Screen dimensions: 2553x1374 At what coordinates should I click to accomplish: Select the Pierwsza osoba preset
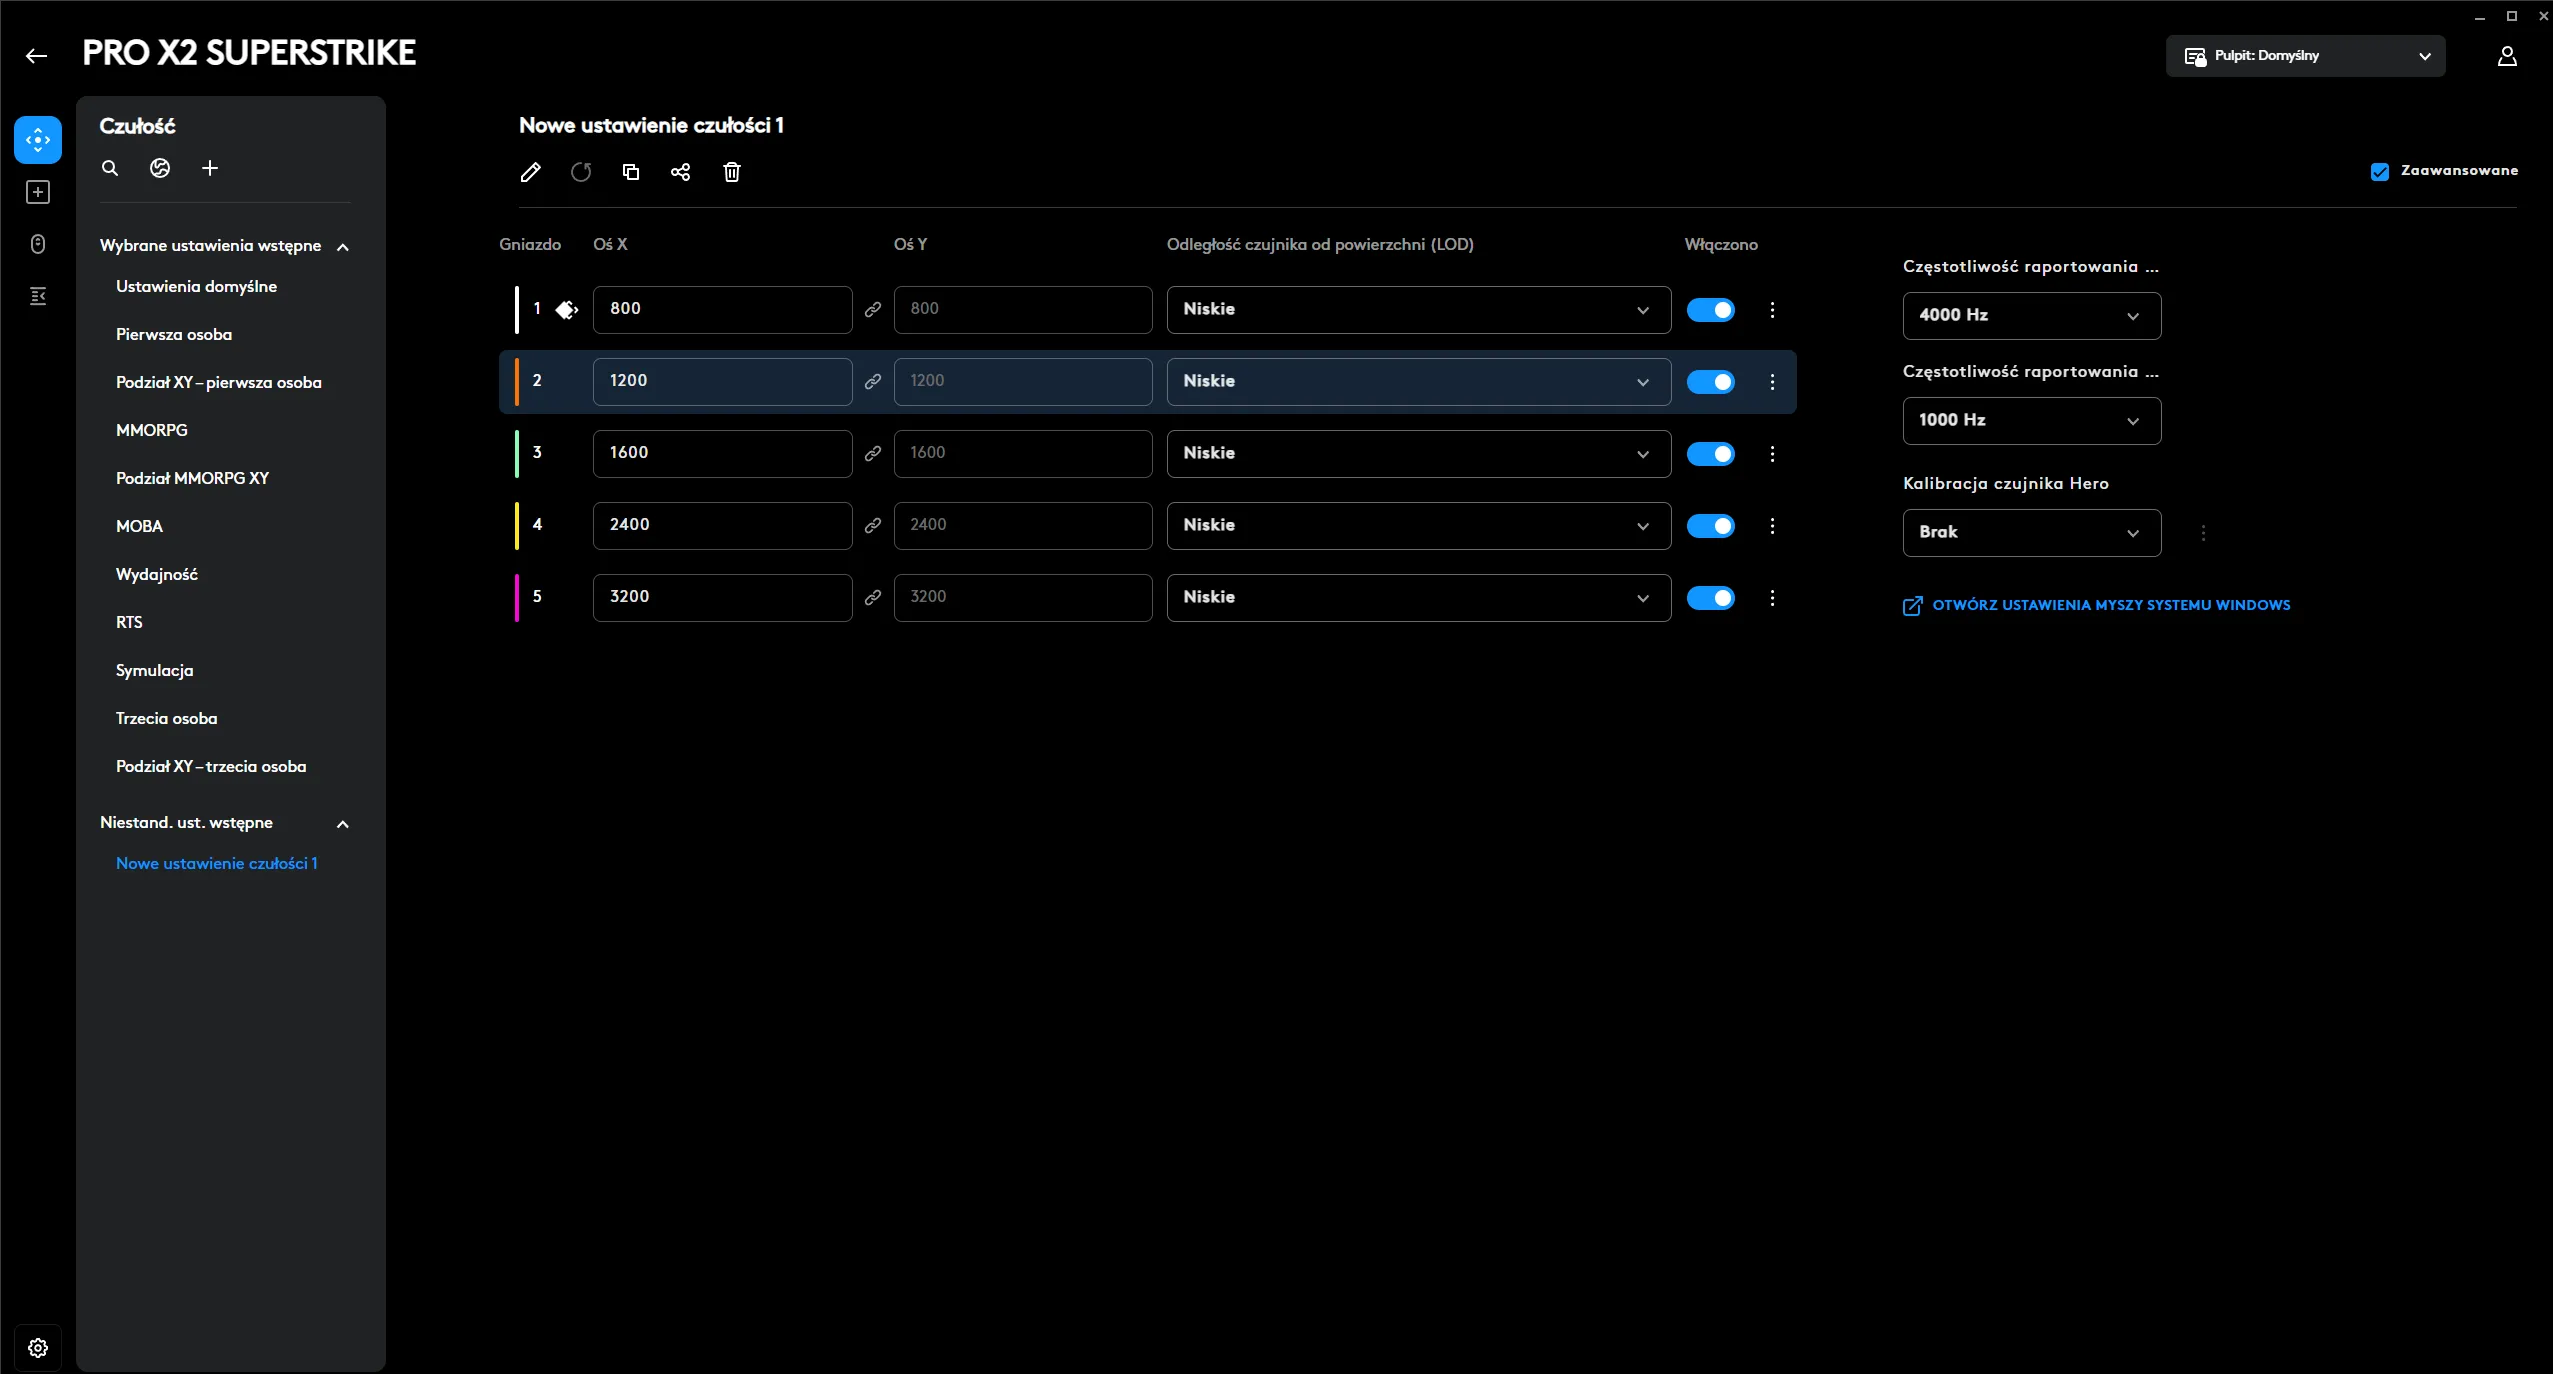point(174,334)
